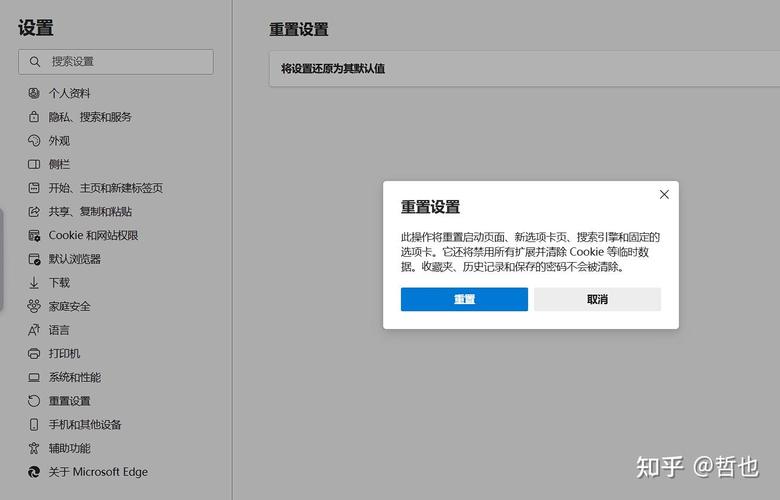The image size is (780, 500).
Task: Click the download arrow icon for 下载
Action: click(x=34, y=283)
